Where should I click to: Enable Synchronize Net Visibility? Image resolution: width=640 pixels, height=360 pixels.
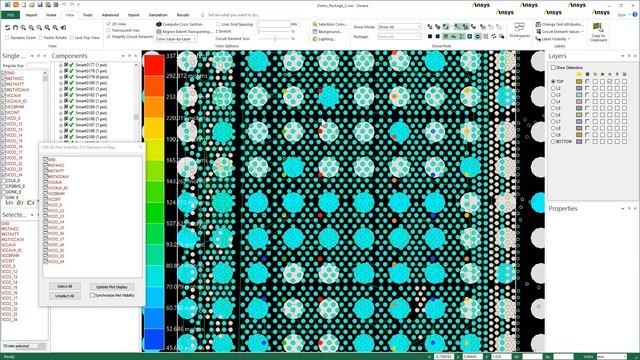point(92,295)
